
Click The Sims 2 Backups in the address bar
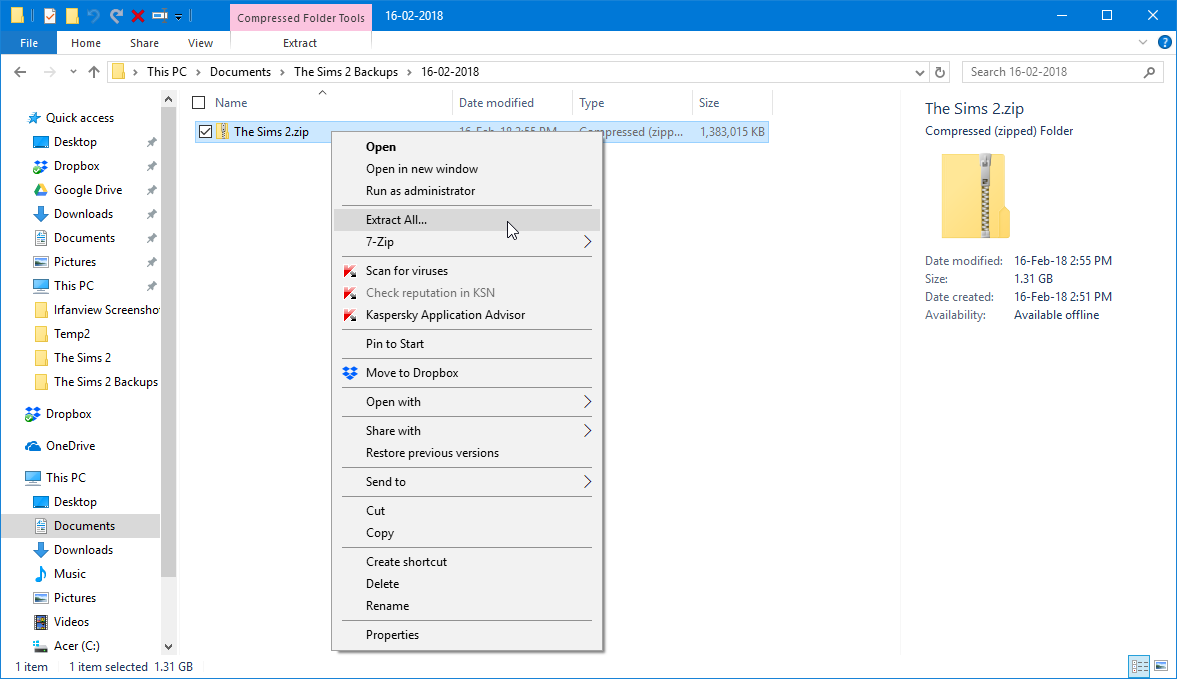(x=346, y=72)
